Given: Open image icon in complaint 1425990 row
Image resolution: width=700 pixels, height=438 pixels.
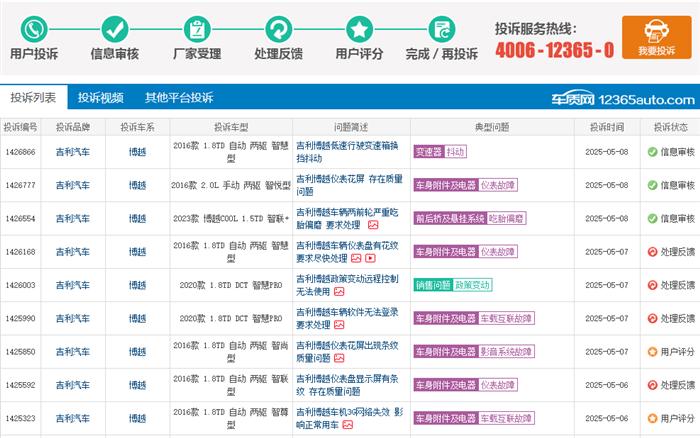Looking at the screenshot, I should 339,325.
